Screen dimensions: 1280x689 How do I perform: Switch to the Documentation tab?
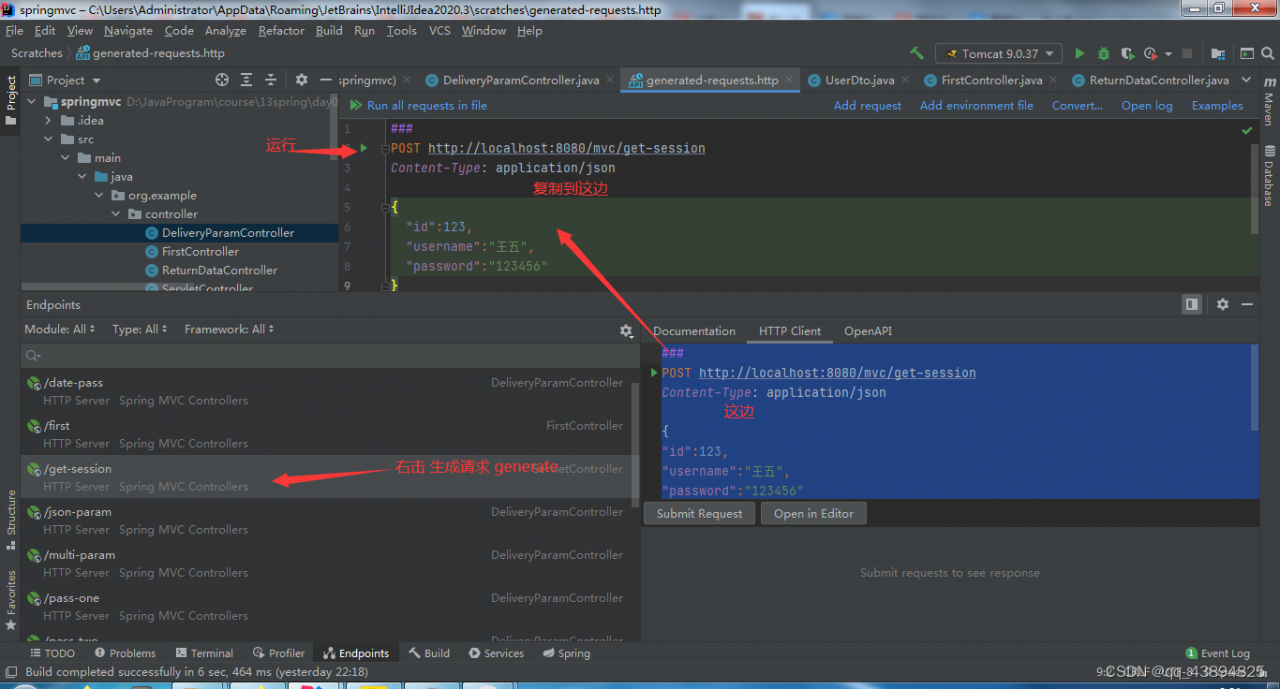pyautogui.click(x=694, y=331)
